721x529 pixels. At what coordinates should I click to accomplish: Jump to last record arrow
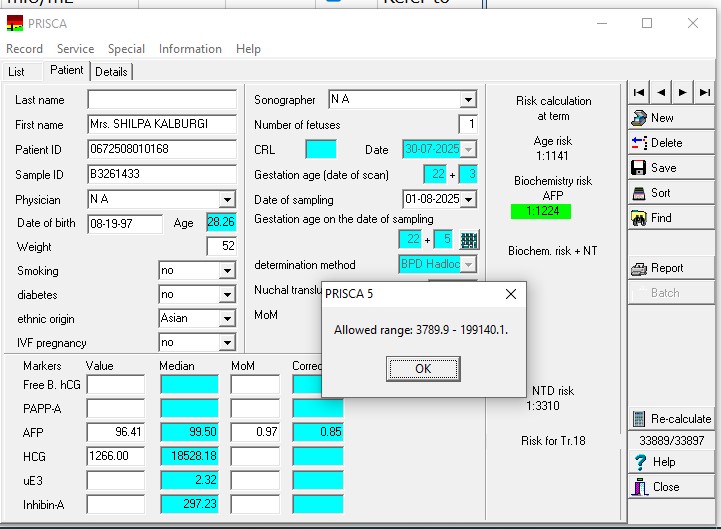pyautogui.click(x=705, y=92)
